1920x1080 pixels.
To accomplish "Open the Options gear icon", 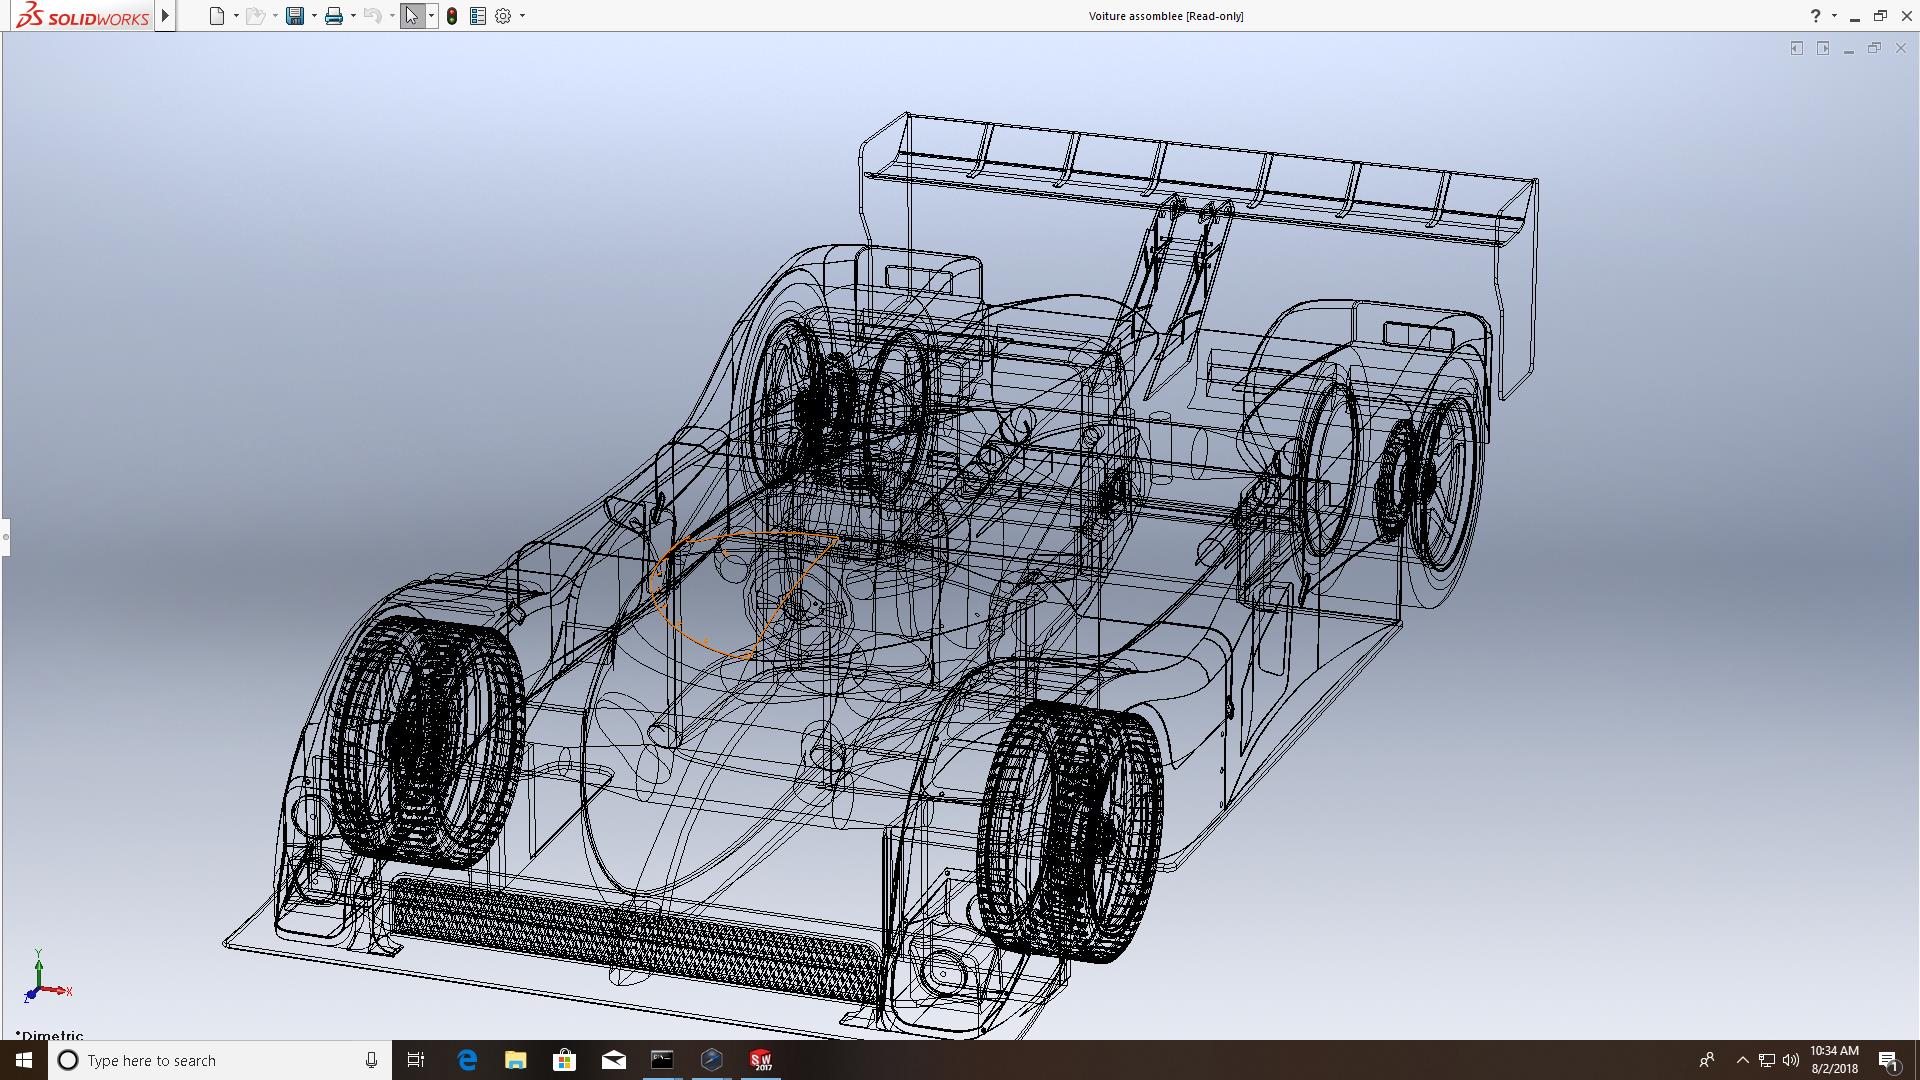I will [503, 16].
